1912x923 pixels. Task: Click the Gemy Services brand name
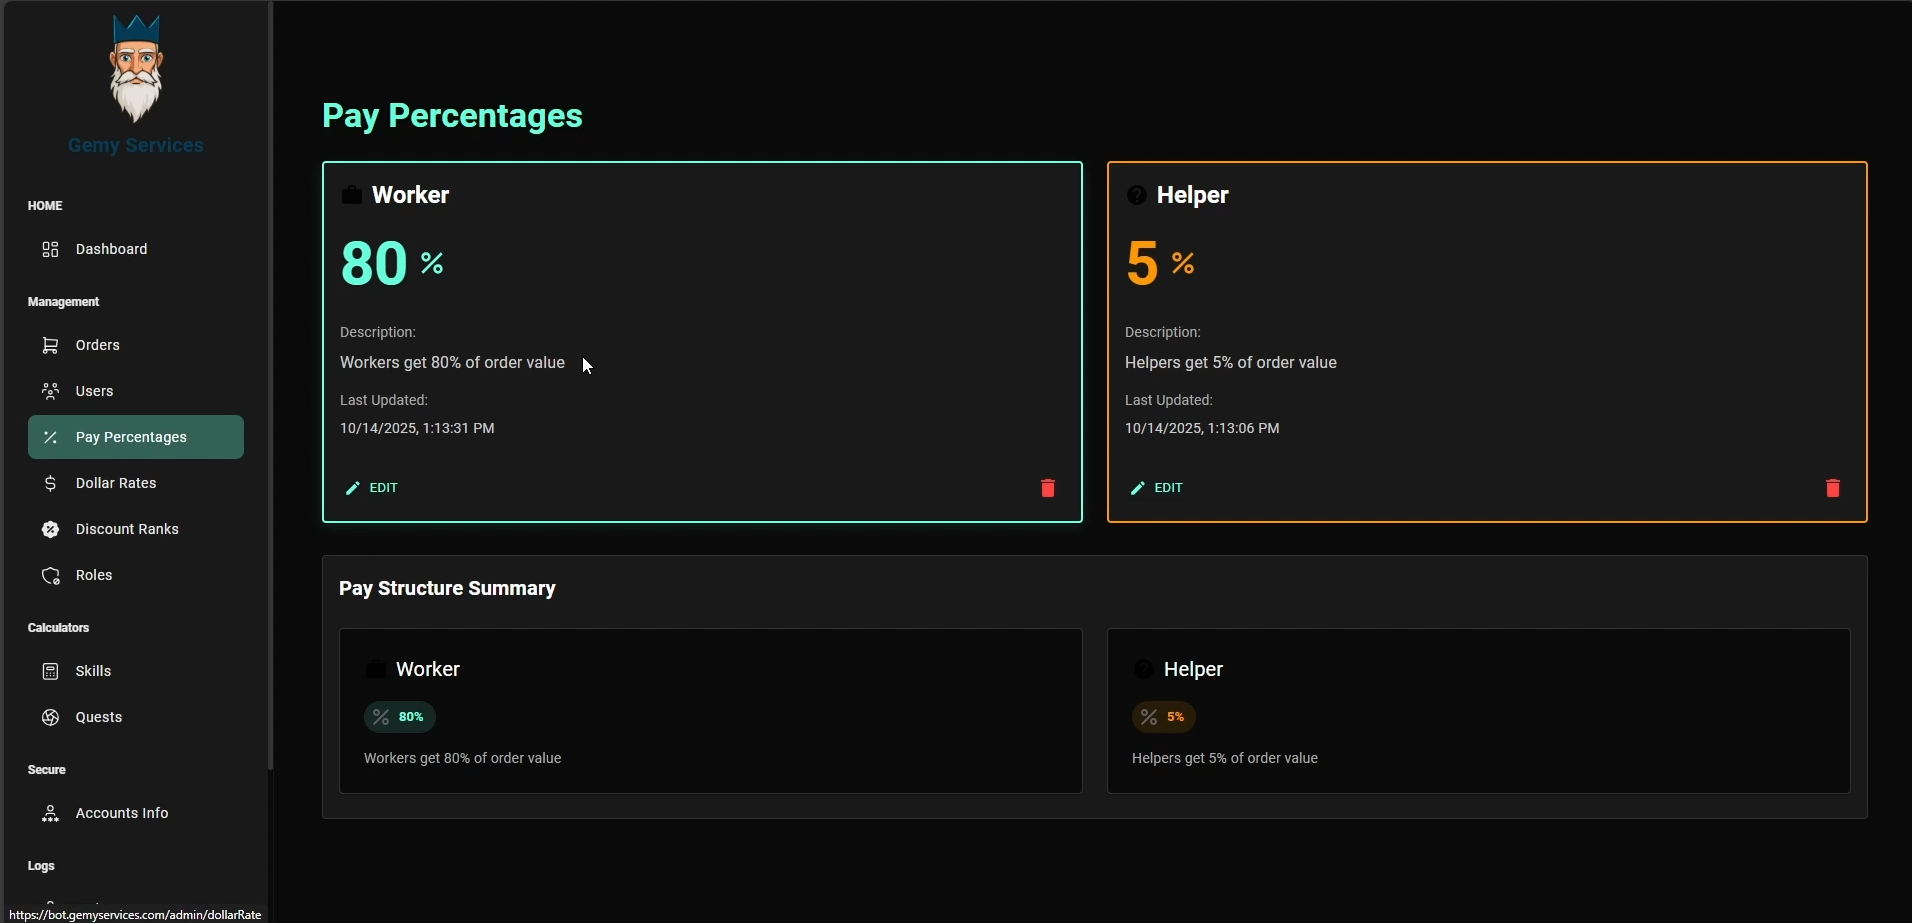(x=136, y=145)
